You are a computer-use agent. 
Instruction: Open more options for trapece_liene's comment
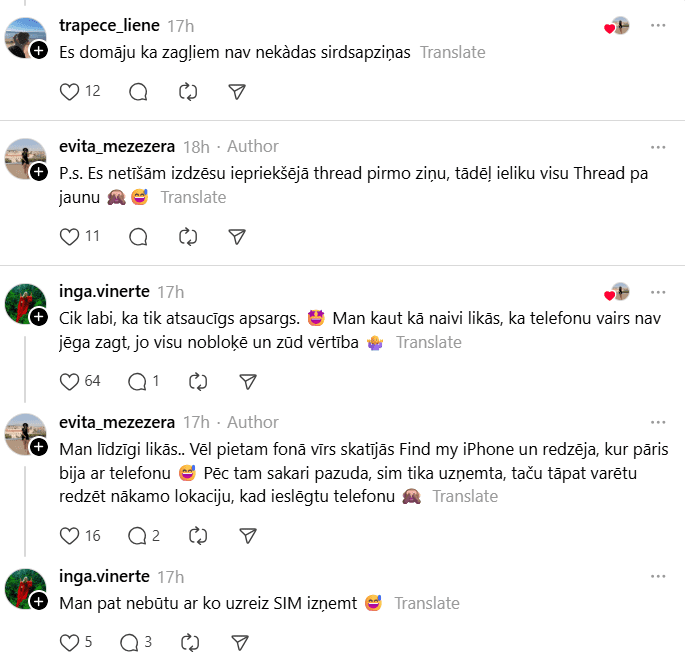coord(657,25)
